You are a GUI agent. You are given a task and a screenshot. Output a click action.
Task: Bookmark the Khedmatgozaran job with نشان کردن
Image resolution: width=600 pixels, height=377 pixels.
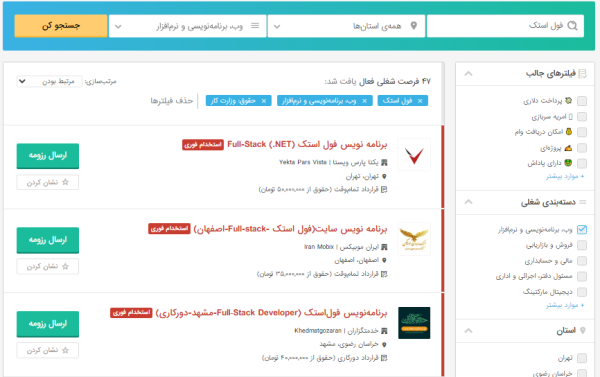click(48, 350)
